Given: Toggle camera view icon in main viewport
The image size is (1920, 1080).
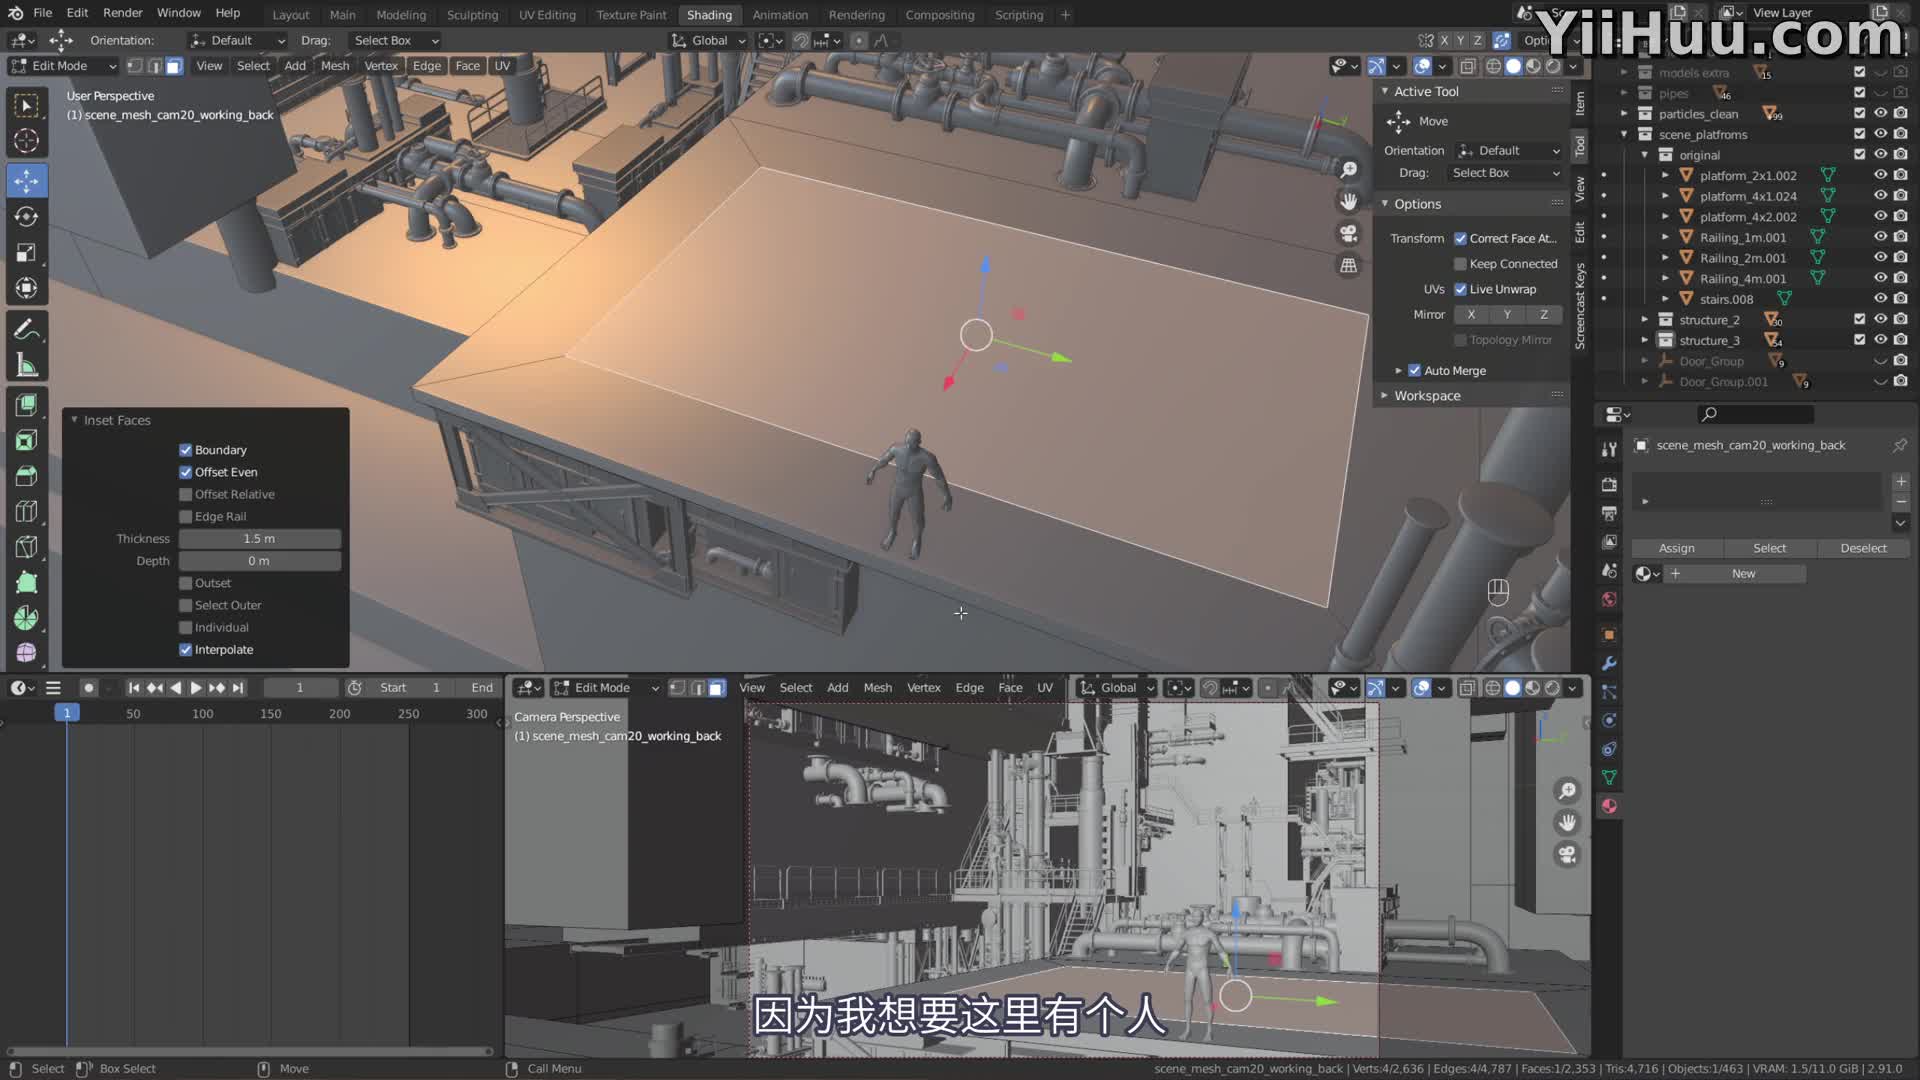Looking at the screenshot, I should [x=1349, y=233].
